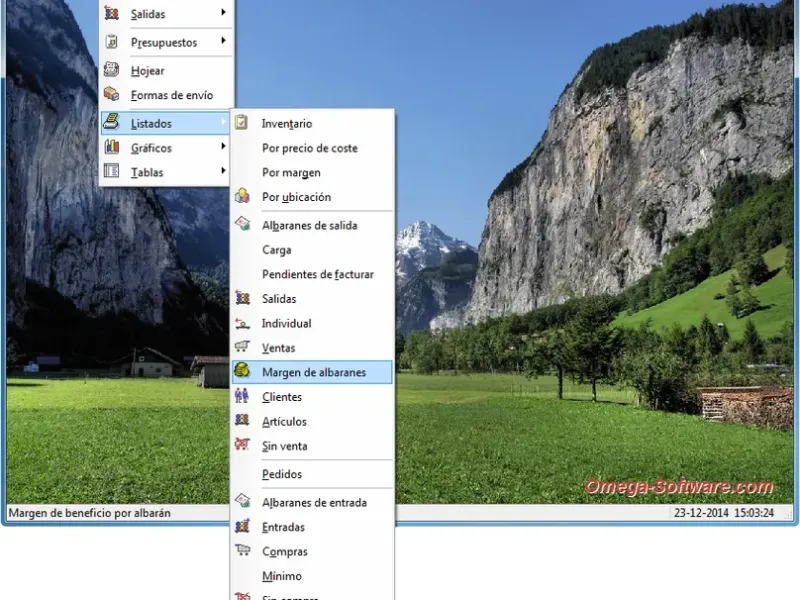Select Margen de albaranes

(312, 372)
